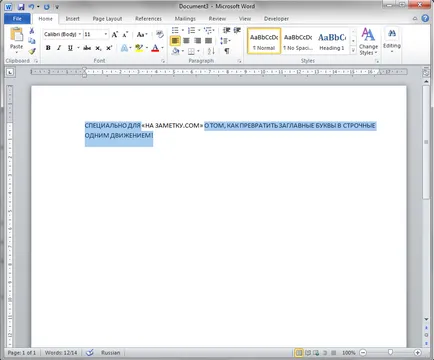
Task: Apply subscript formatting
Action: pos(98,48)
